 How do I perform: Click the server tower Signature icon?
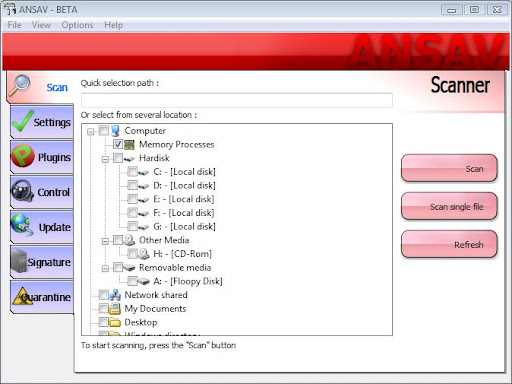(x=19, y=260)
